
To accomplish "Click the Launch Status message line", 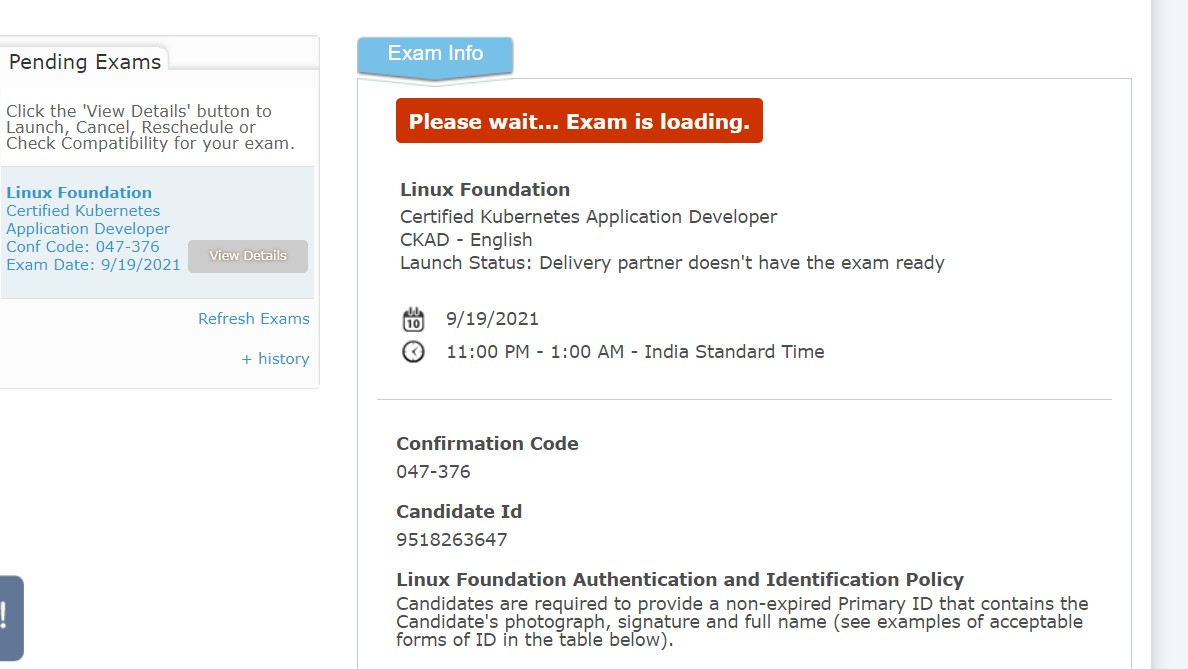I will [x=672, y=263].
